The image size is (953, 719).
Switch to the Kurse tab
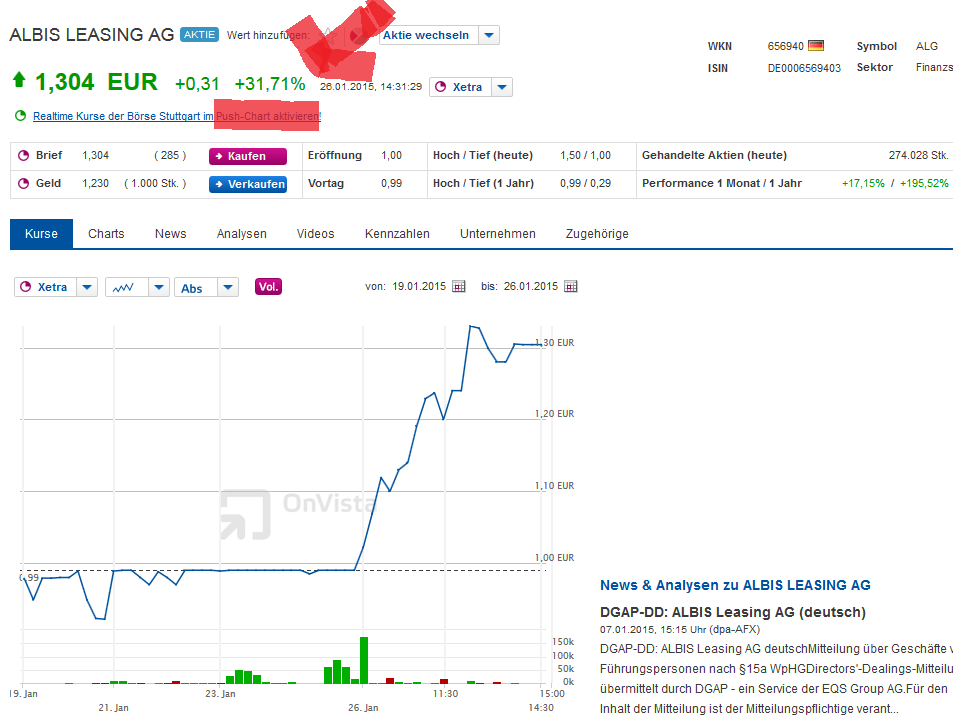[x=41, y=233]
